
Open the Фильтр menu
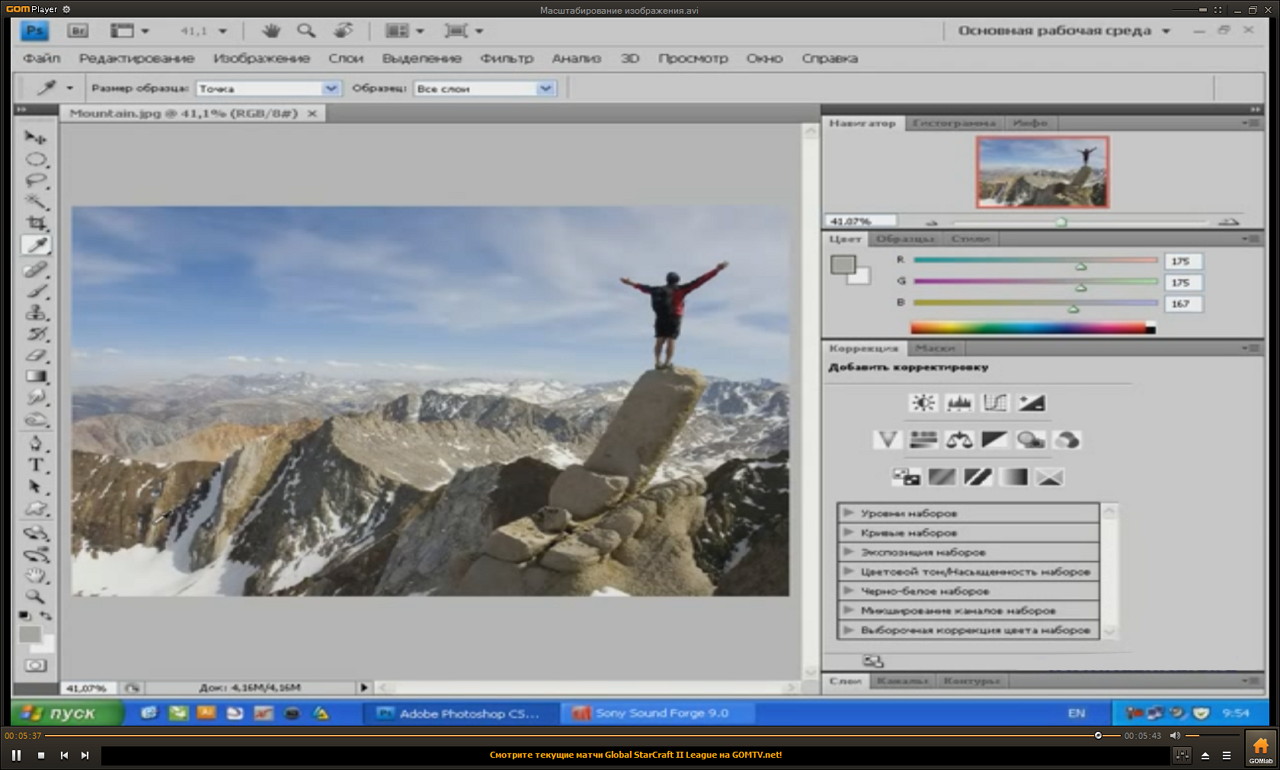[x=506, y=58]
